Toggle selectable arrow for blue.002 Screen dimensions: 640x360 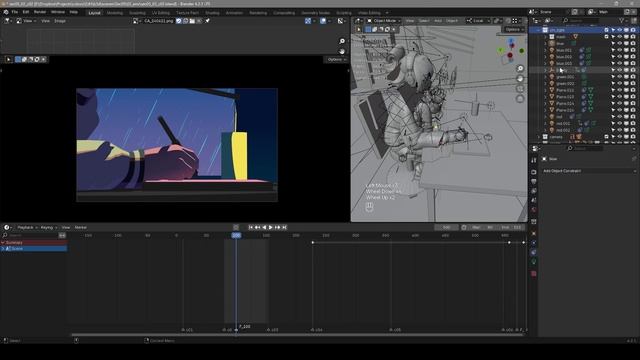pyautogui.click(x=613, y=57)
